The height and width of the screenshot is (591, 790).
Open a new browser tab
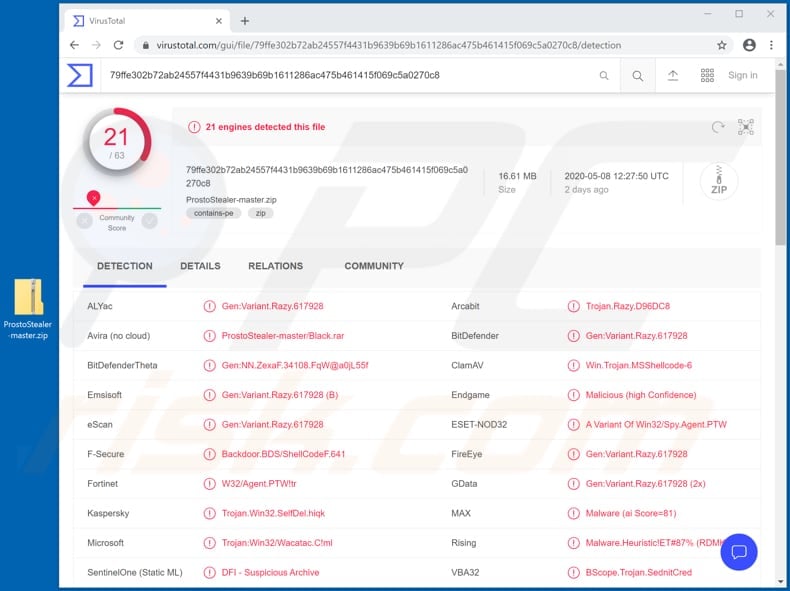(245, 21)
